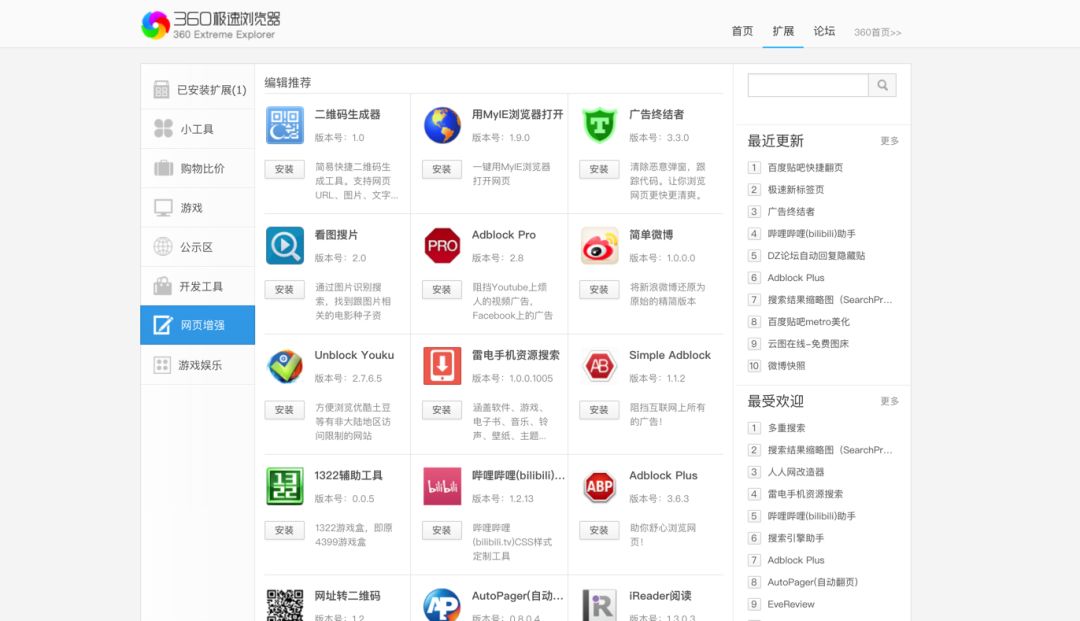
Task: Click 更多 beside 最近更新
Action: (x=889, y=141)
